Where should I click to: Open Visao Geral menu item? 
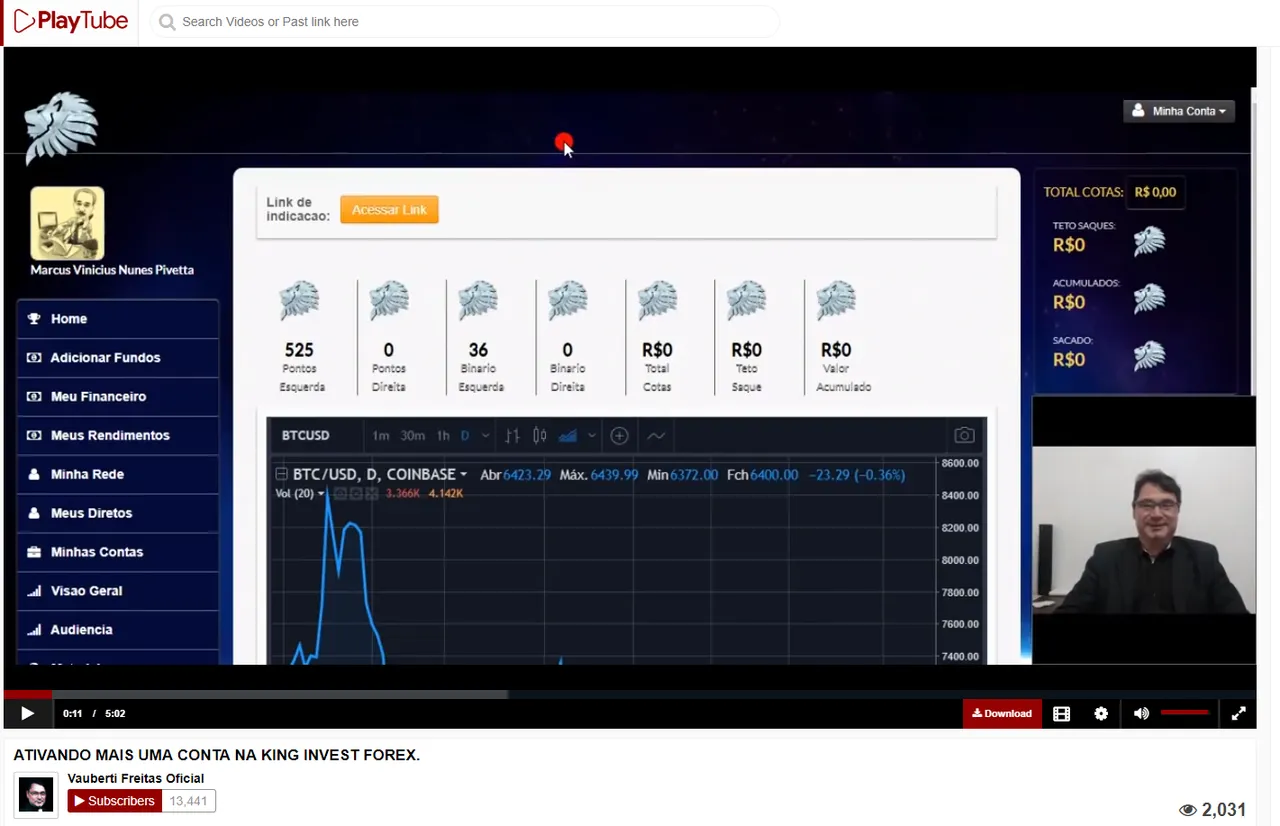point(118,592)
